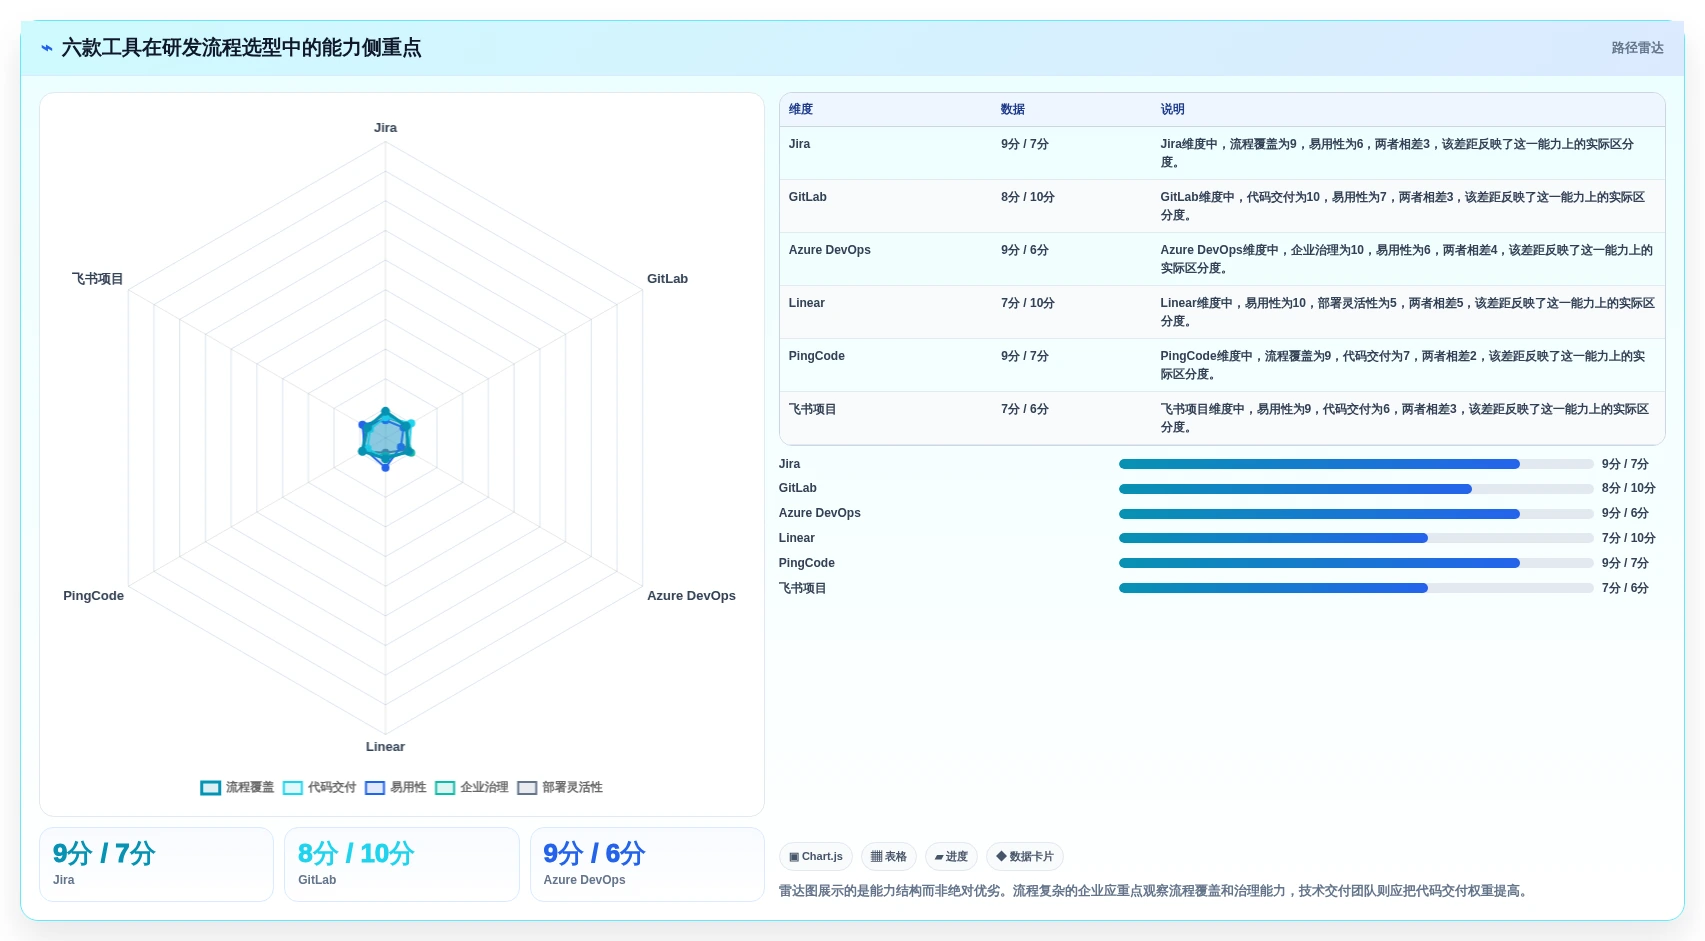The height and width of the screenshot is (941, 1705).
Task: Toggle the 代码交付 legend series
Action: click(319, 787)
